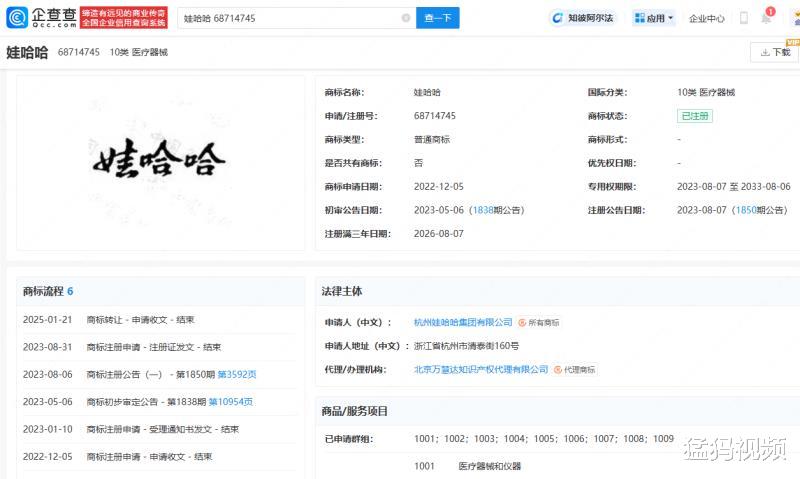Select the 2023-08-31 注册证发文 process row
This screenshot has height=479, width=800.
[160, 347]
